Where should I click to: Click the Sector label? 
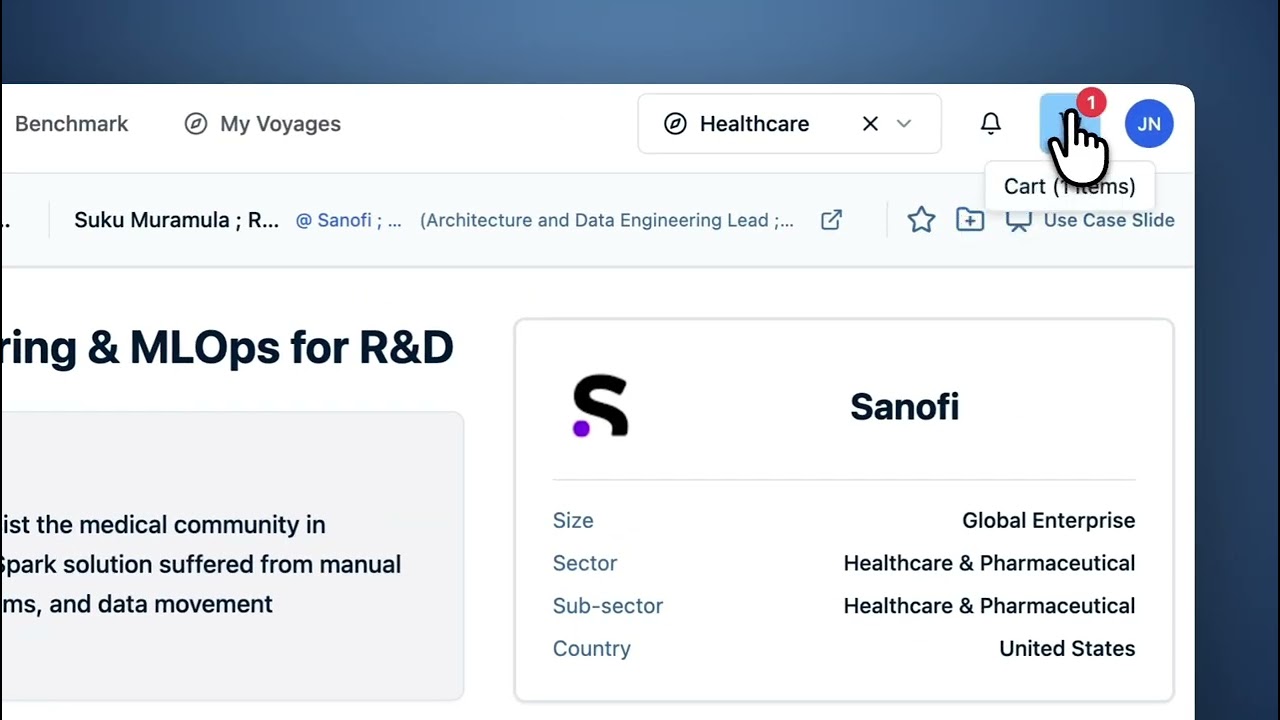click(585, 563)
